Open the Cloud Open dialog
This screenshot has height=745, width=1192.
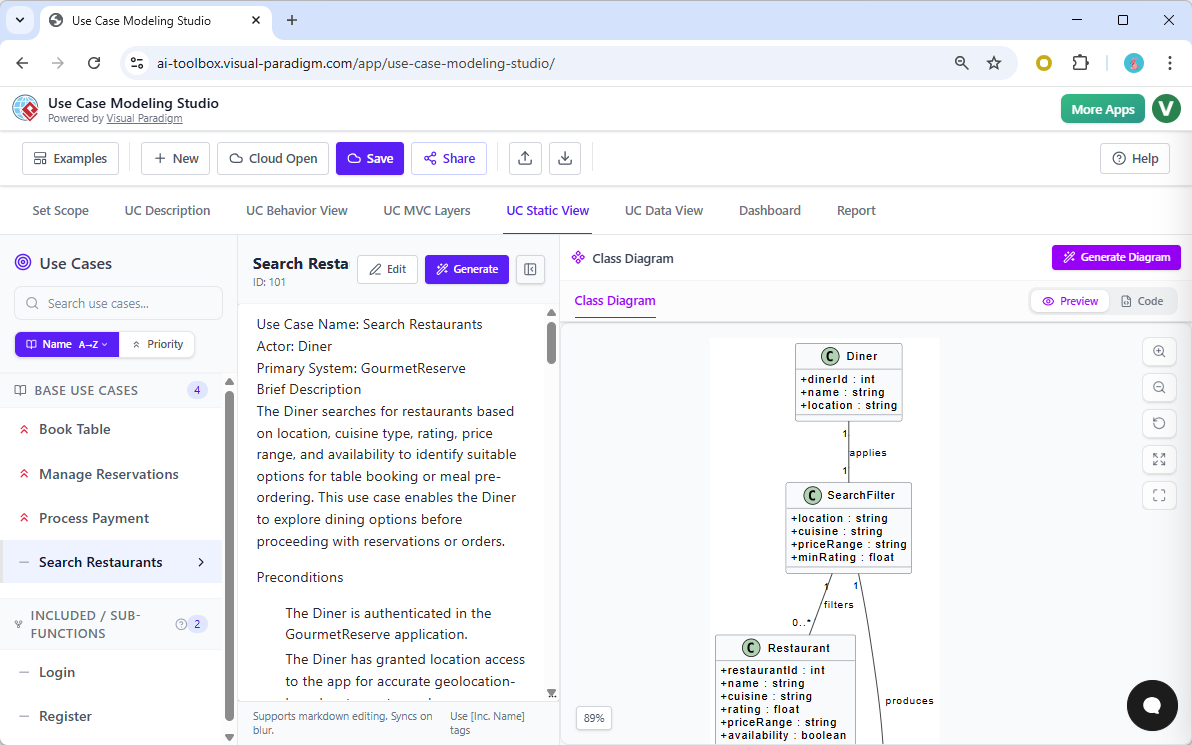click(x=272, y=158)
